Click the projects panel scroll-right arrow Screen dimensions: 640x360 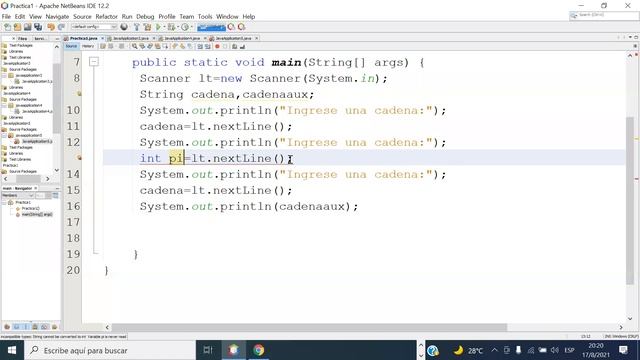(x=47, y=179)
